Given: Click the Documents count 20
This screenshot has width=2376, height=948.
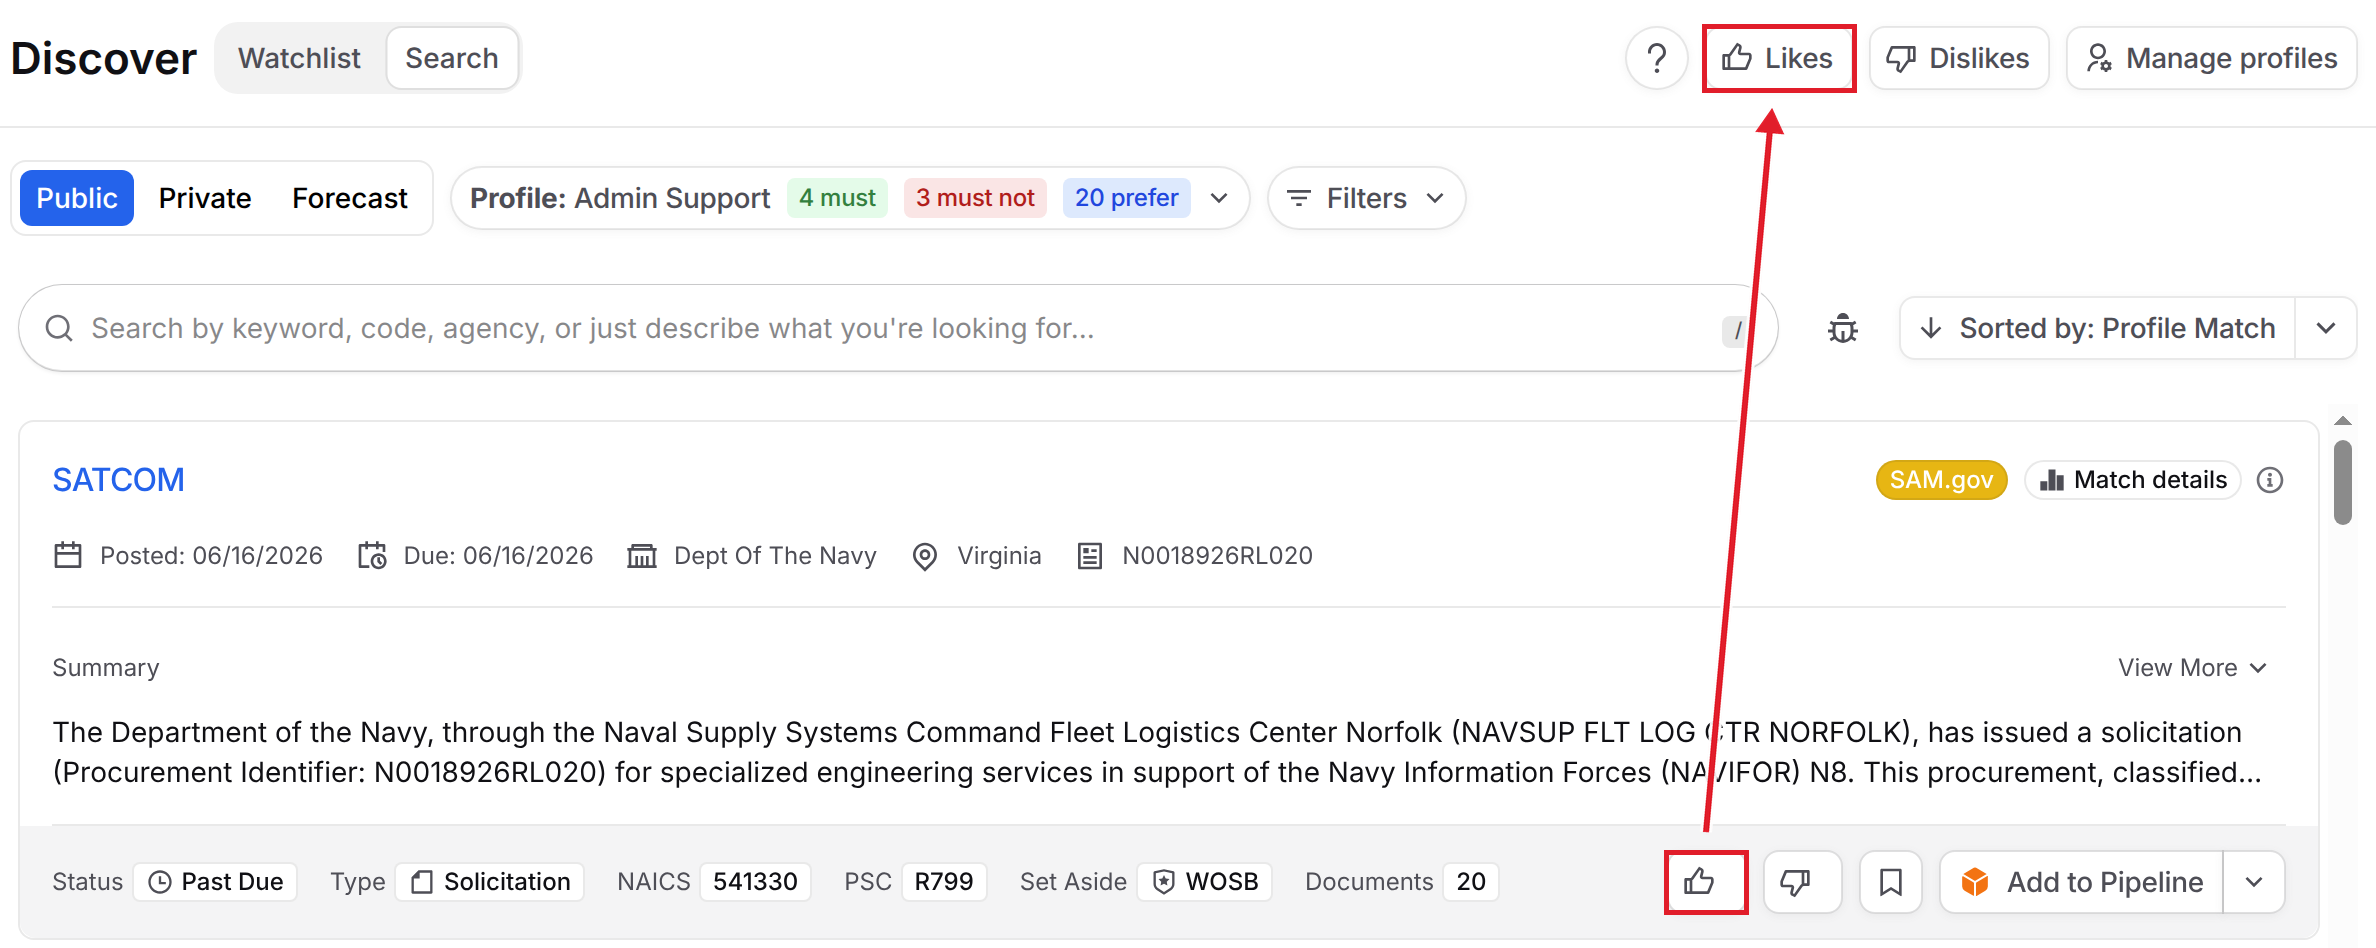Looking at the screenshot, I should coord(1471,881).
